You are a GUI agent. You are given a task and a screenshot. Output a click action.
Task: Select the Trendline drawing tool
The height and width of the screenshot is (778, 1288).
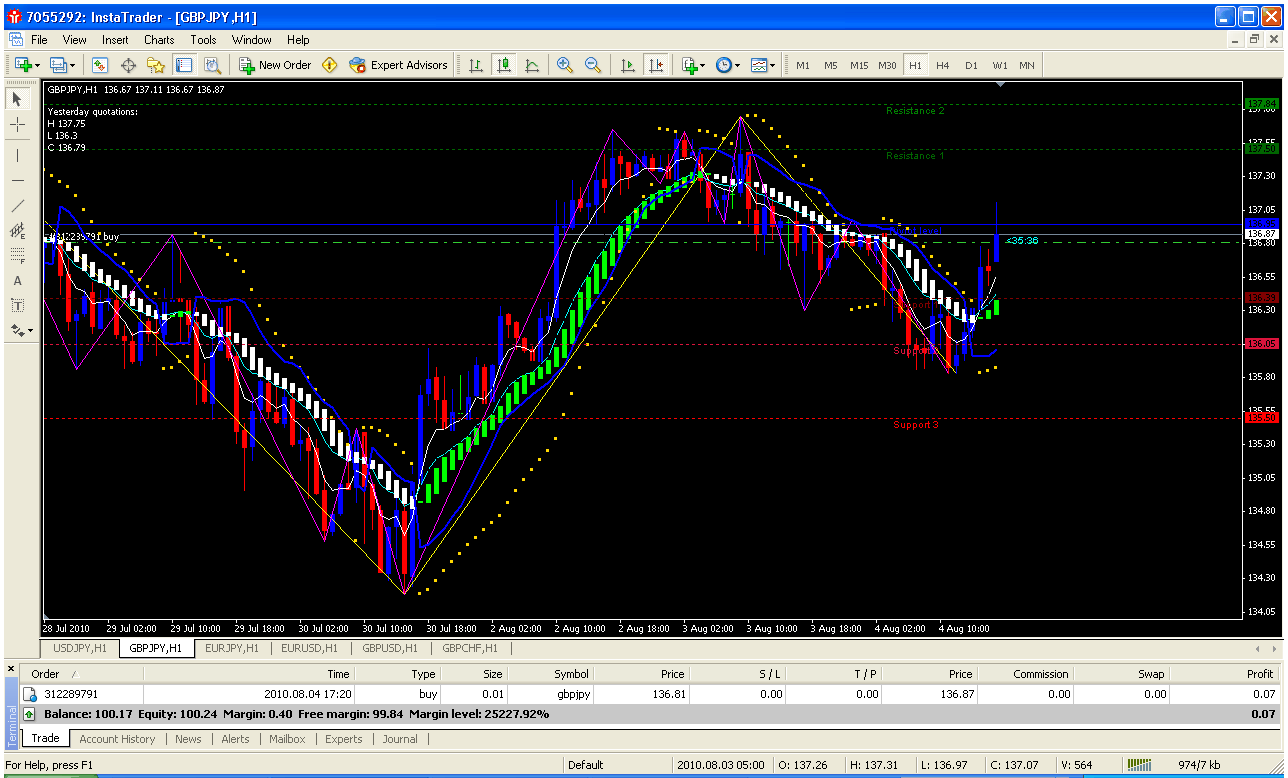(x=17, y=206)
